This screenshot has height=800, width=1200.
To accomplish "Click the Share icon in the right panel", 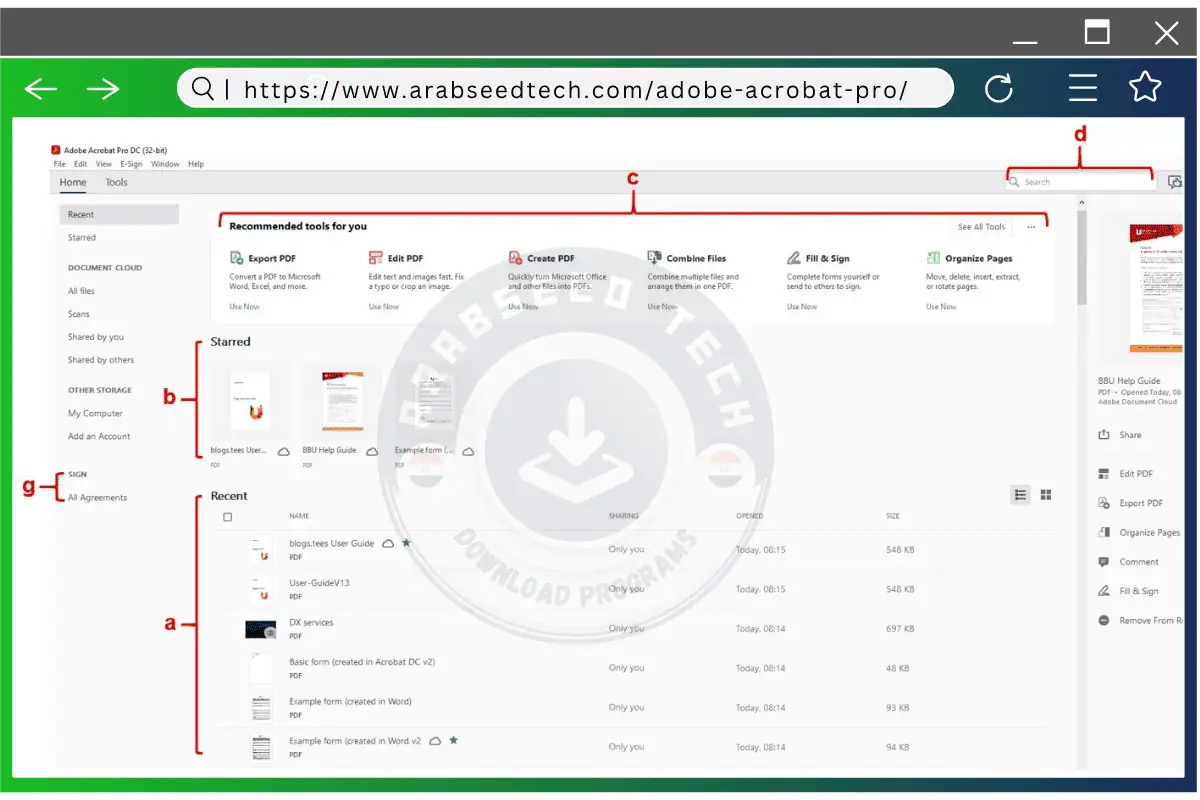I will pyautogui.click(x=1104, y=434).
